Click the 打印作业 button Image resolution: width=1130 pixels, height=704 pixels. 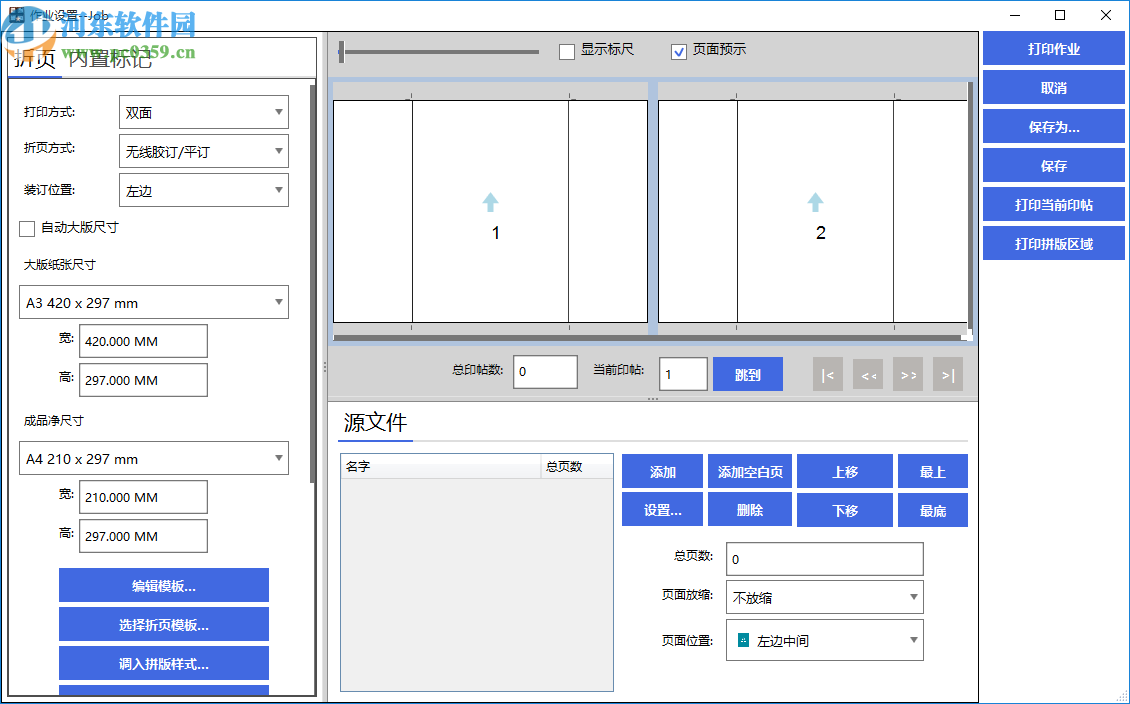[1054, 48]
